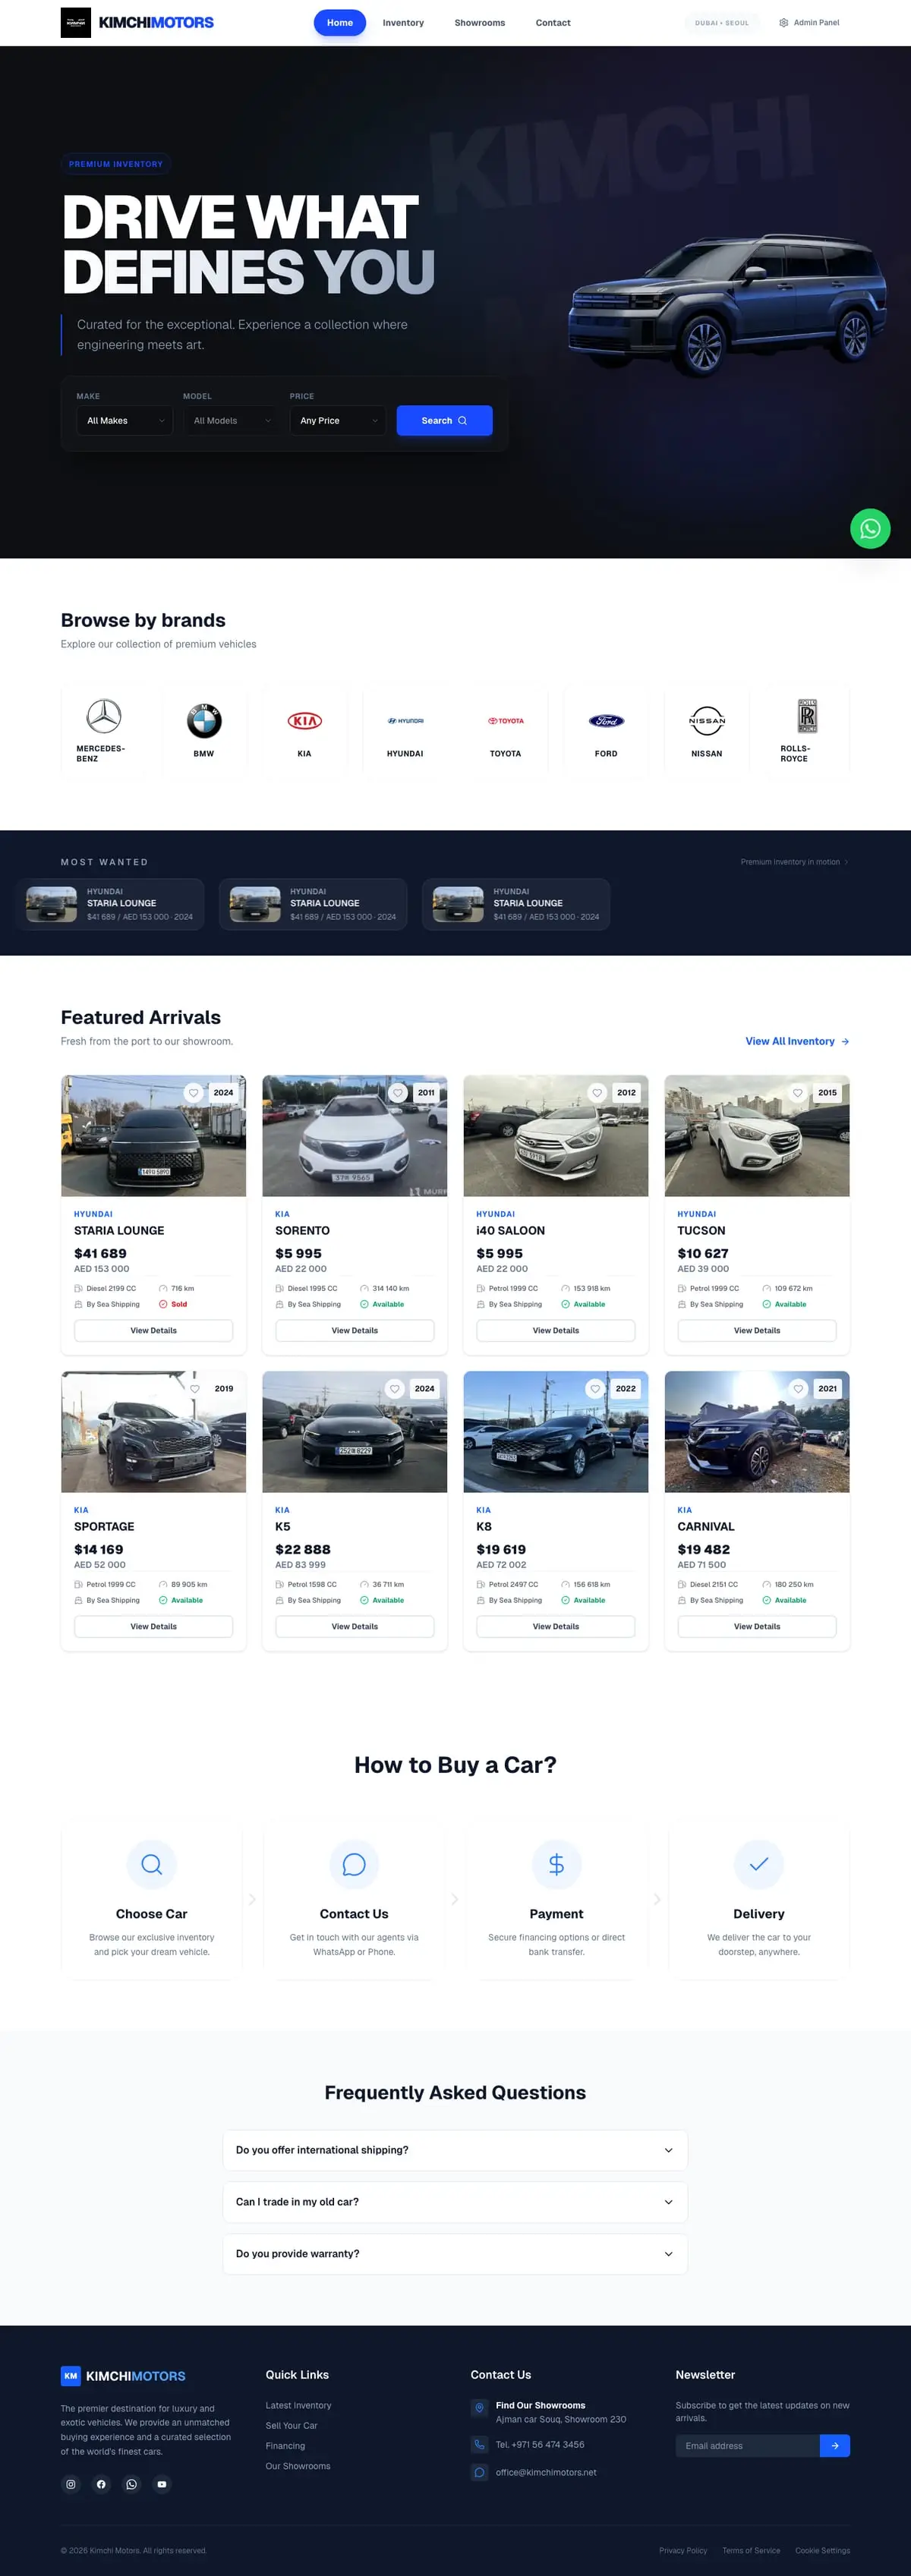Choose the Kia brand logo
Image resolution: width=911 pixels, height=2576 pixels.
pyautogui.click(x=304, y=721)
